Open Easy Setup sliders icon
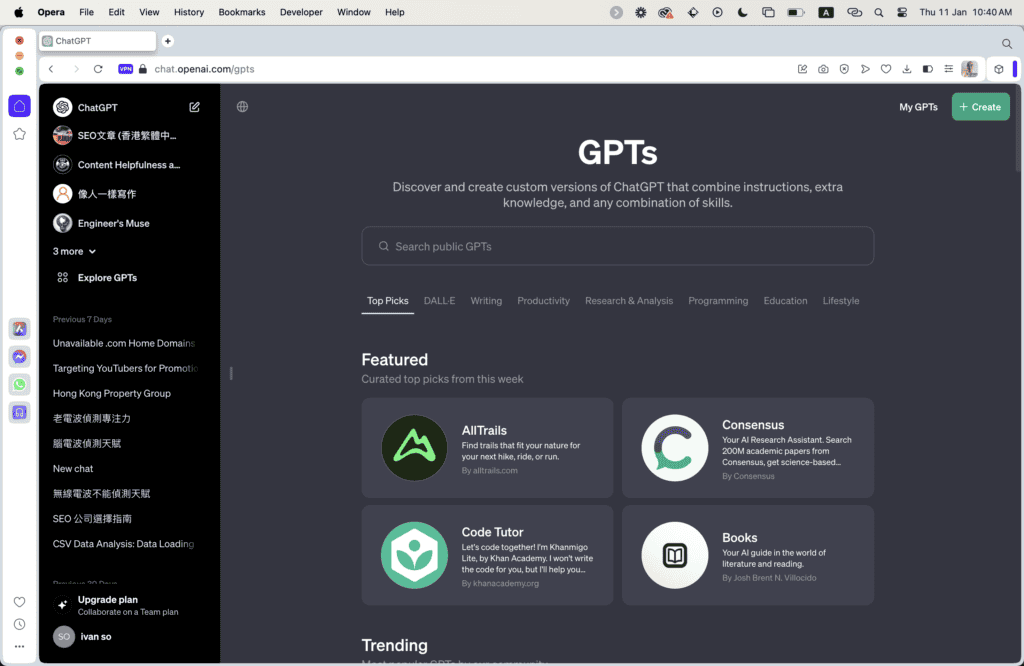1024x666 pixels. [x=948, y=69]
